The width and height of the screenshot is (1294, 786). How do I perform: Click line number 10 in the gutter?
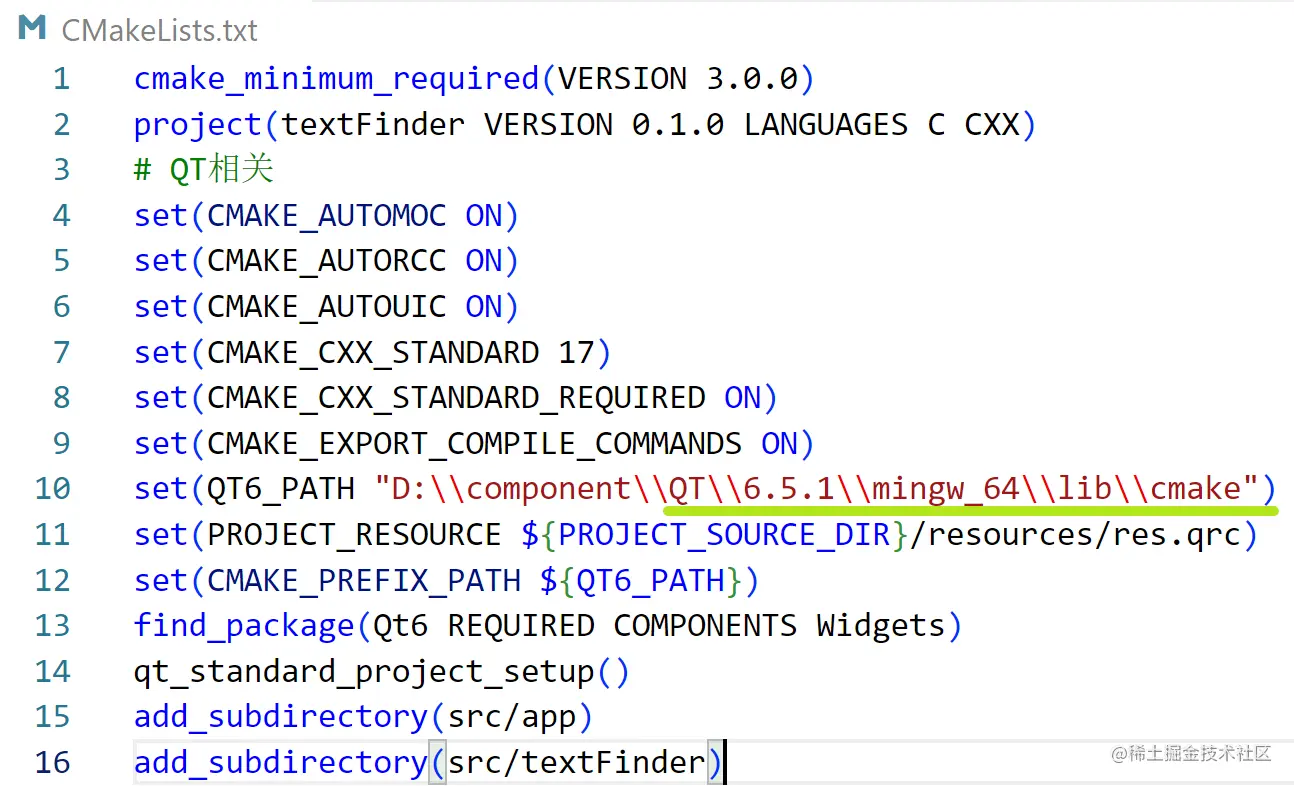[x=52, y=488]
